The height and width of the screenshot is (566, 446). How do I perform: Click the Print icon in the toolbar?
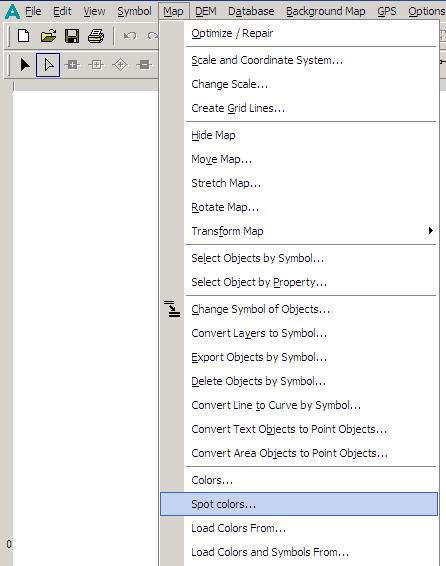click(x=96, y=36)
